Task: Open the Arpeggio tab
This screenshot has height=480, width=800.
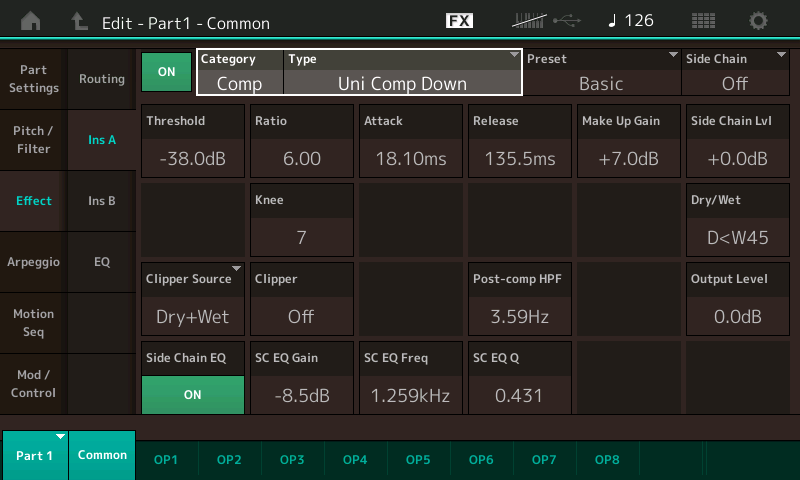Action: pos(34,262)
